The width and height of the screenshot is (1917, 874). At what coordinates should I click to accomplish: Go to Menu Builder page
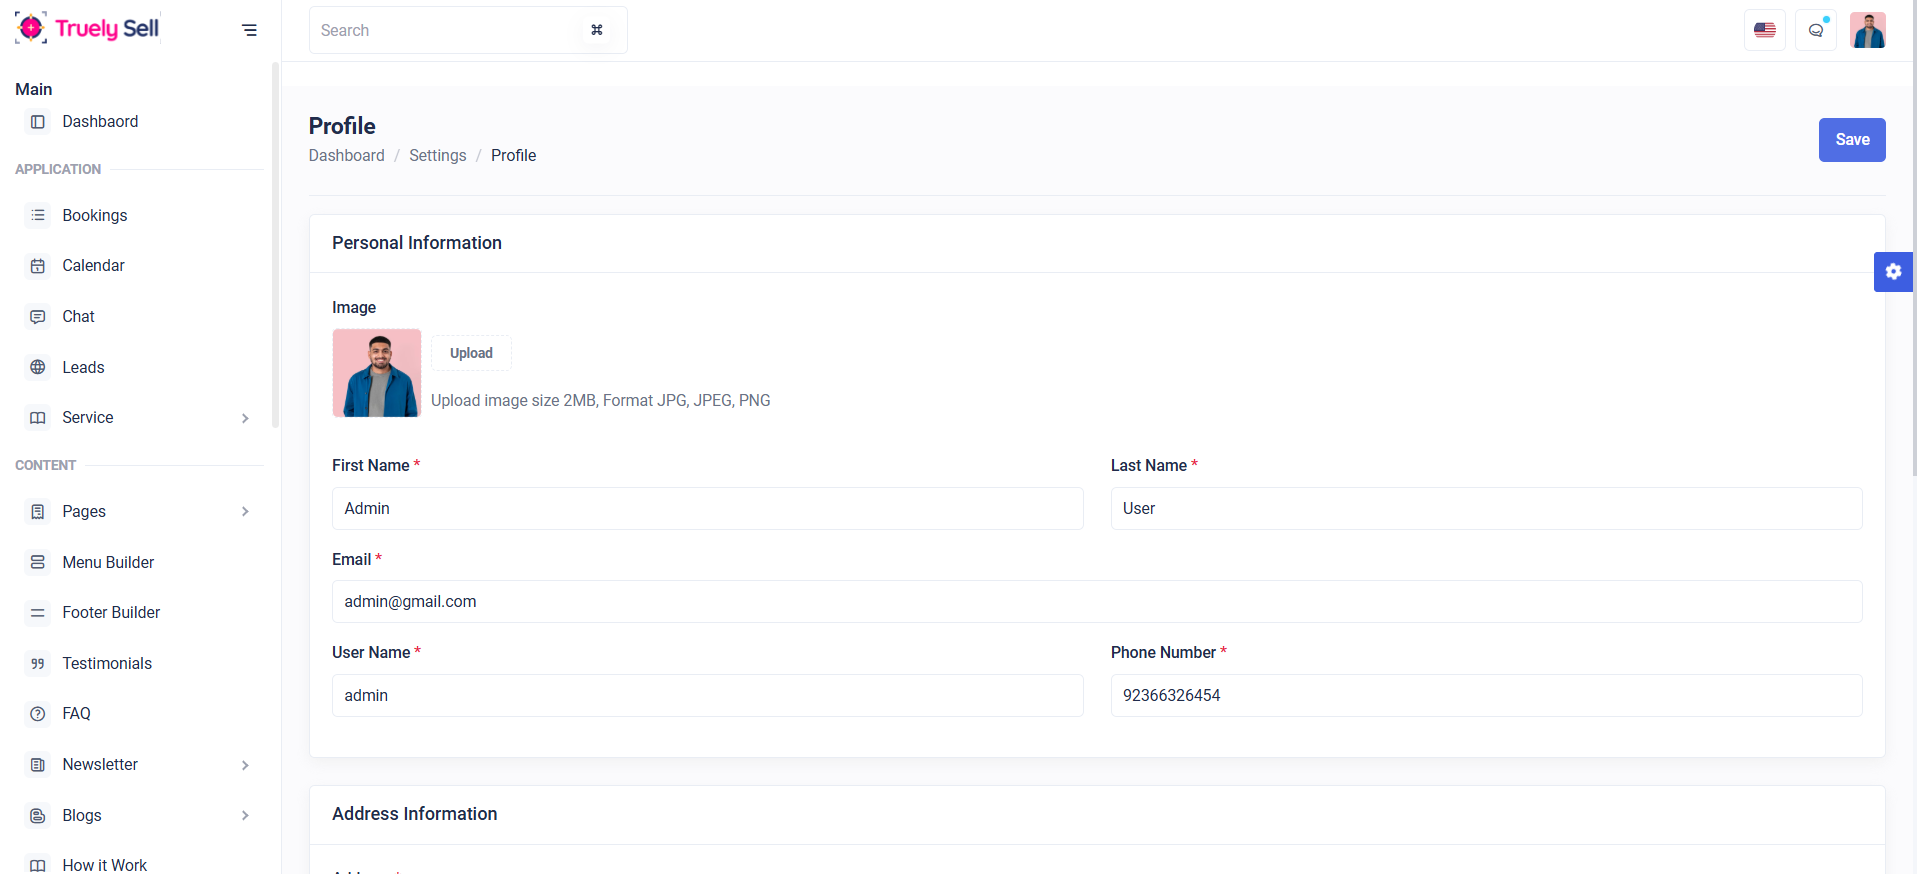[108, 562]
